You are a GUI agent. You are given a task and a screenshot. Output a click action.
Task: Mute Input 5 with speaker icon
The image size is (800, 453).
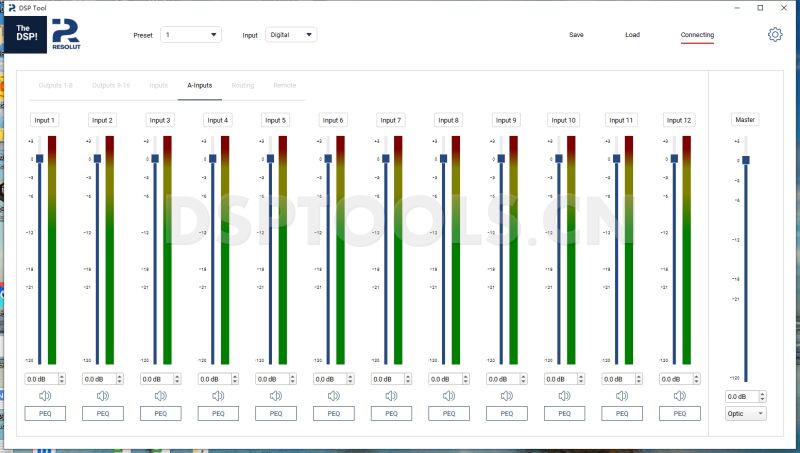276,396
